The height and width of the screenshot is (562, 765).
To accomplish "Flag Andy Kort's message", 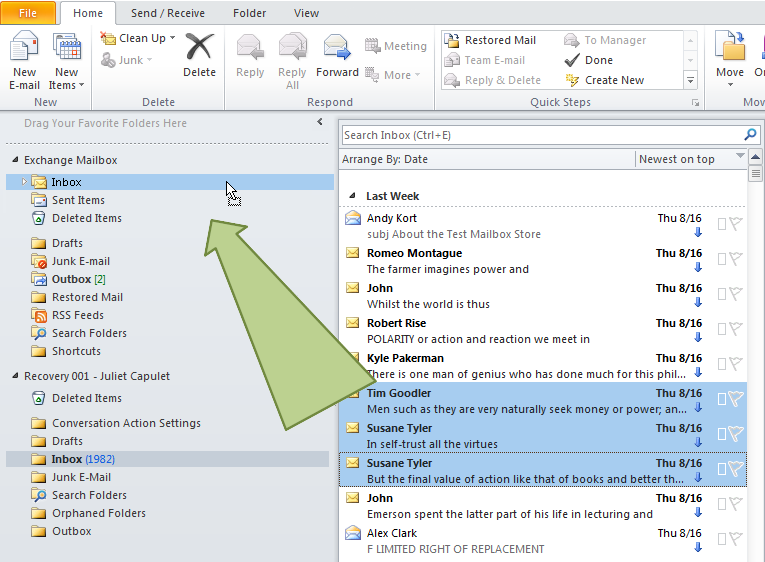I will [x=736, y=224].
